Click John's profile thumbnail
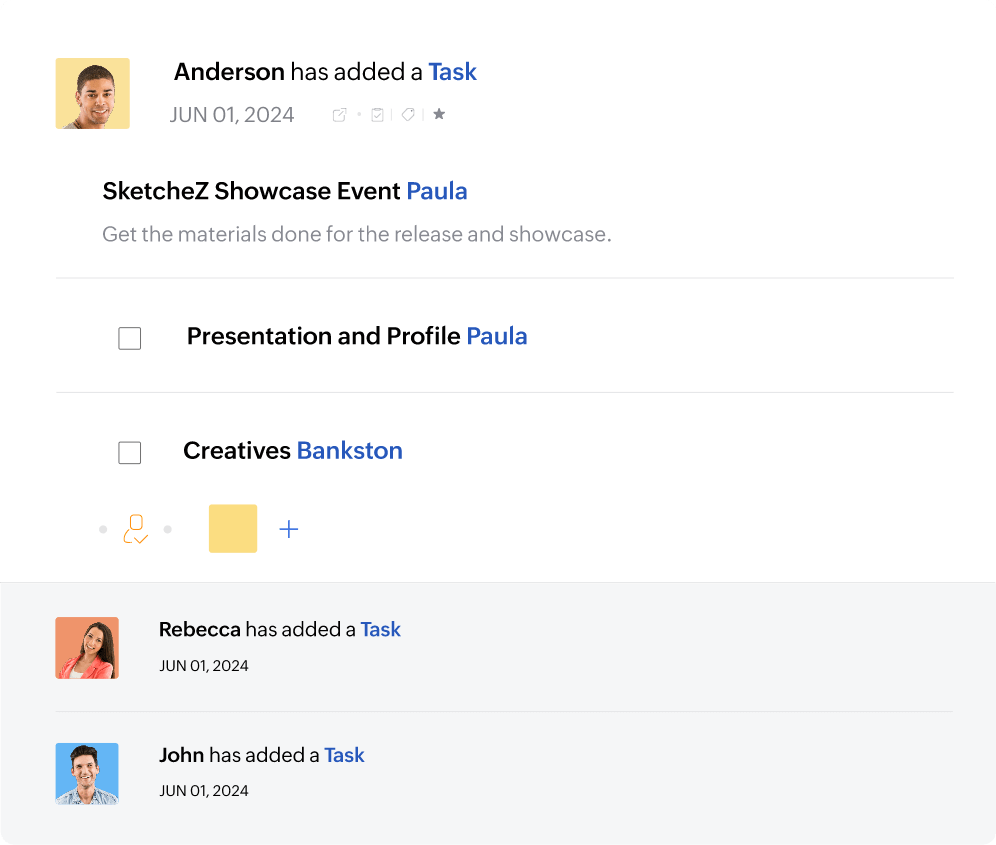This screenshot has width=996, height=845. pos(87,774)
